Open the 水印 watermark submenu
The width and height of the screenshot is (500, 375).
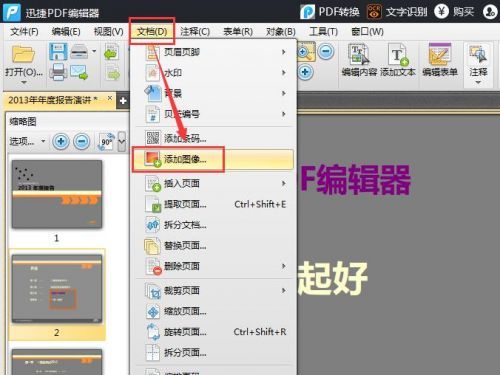coord(213,73)
